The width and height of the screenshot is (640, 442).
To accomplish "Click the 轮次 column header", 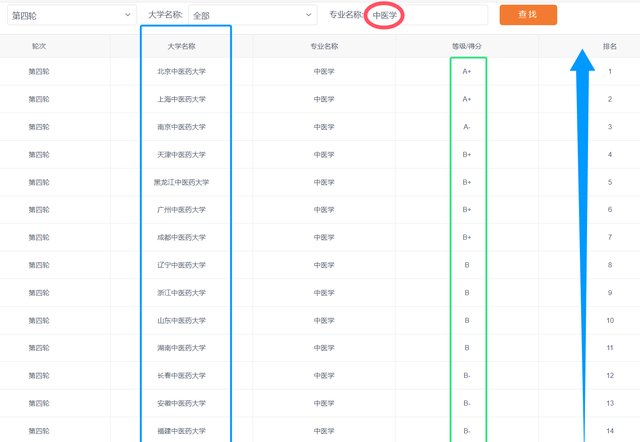I will tap(39, 46).
